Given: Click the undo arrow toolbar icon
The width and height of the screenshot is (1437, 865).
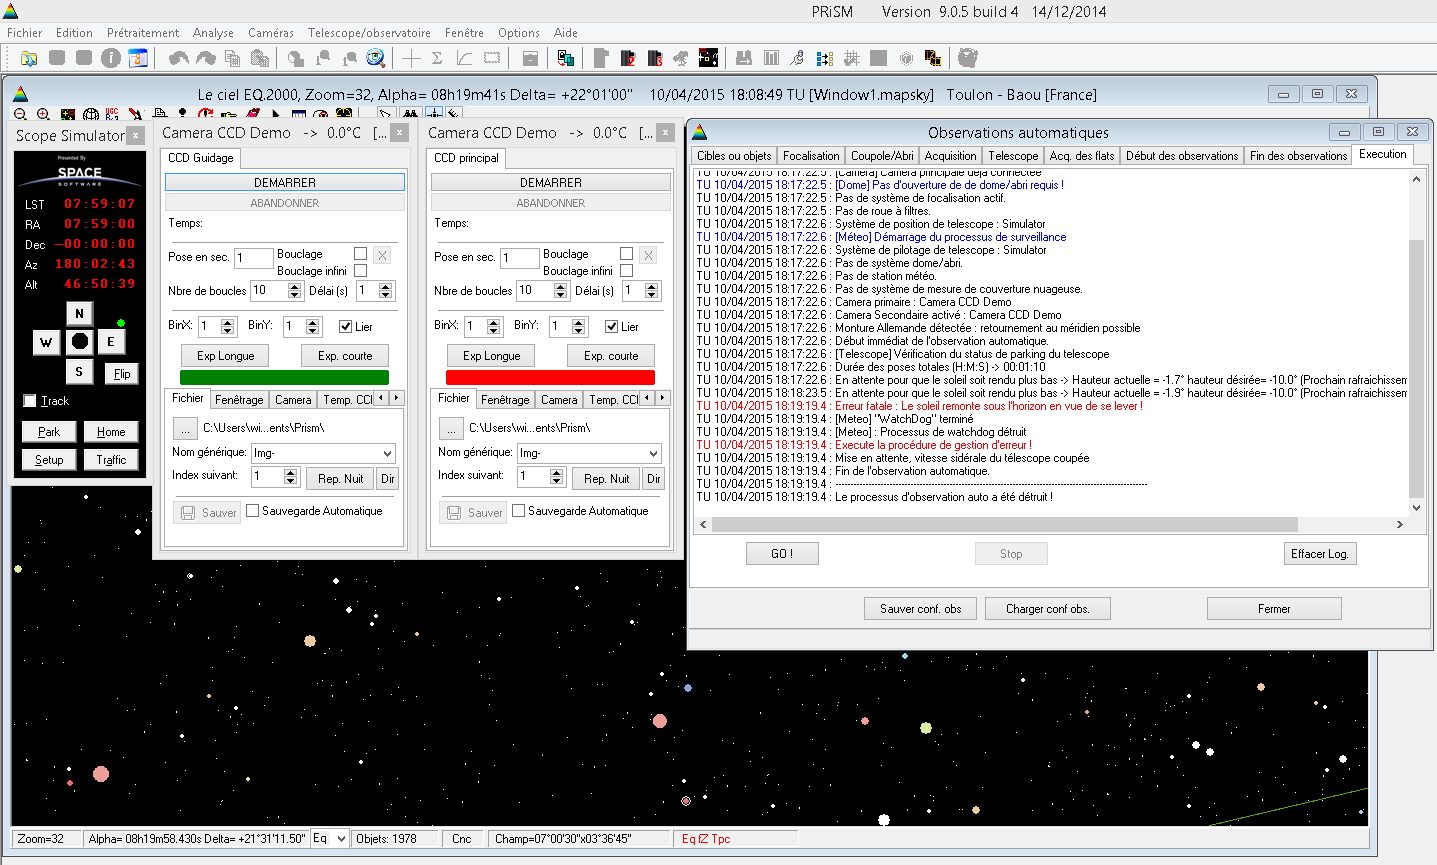Looking at the screenshot, I should tap(178, 58).
